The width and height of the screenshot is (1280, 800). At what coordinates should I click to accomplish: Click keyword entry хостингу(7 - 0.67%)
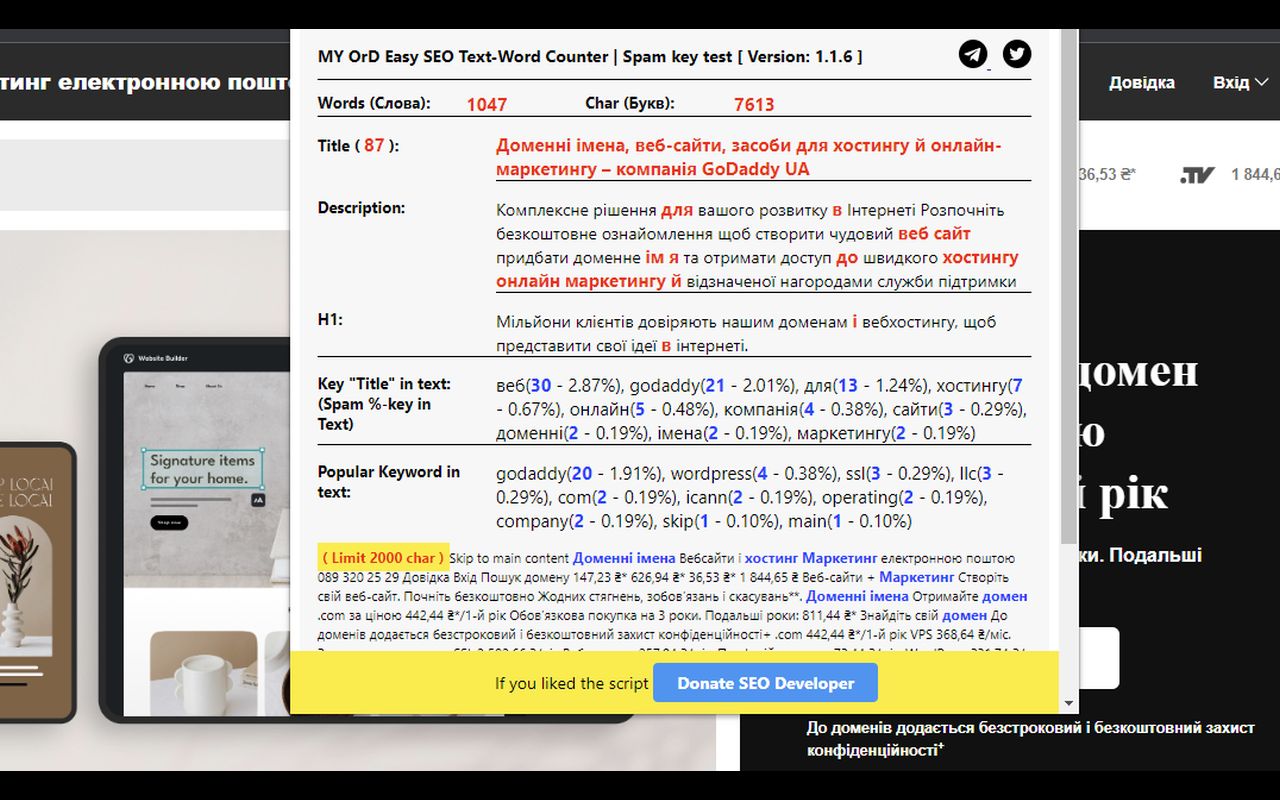761,397
